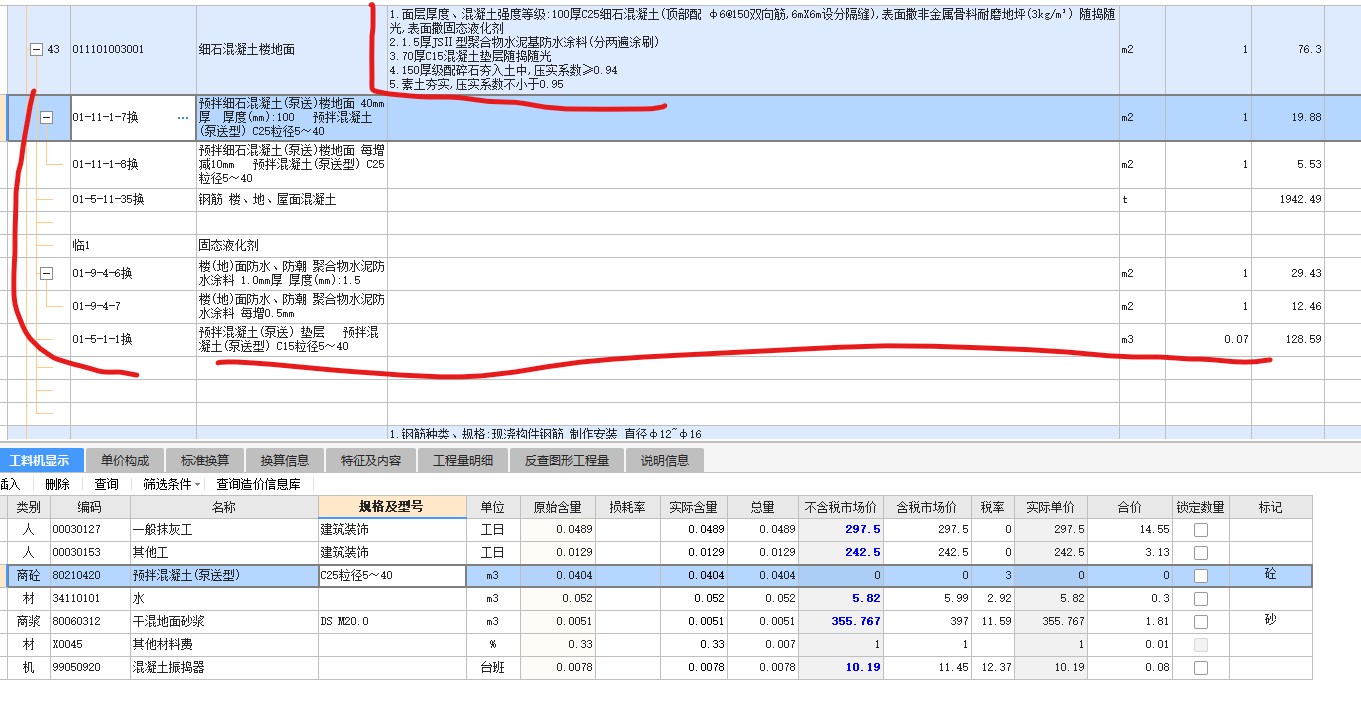
Task: Click the 锁定数量 column header
Action: tap(1200, 507)
